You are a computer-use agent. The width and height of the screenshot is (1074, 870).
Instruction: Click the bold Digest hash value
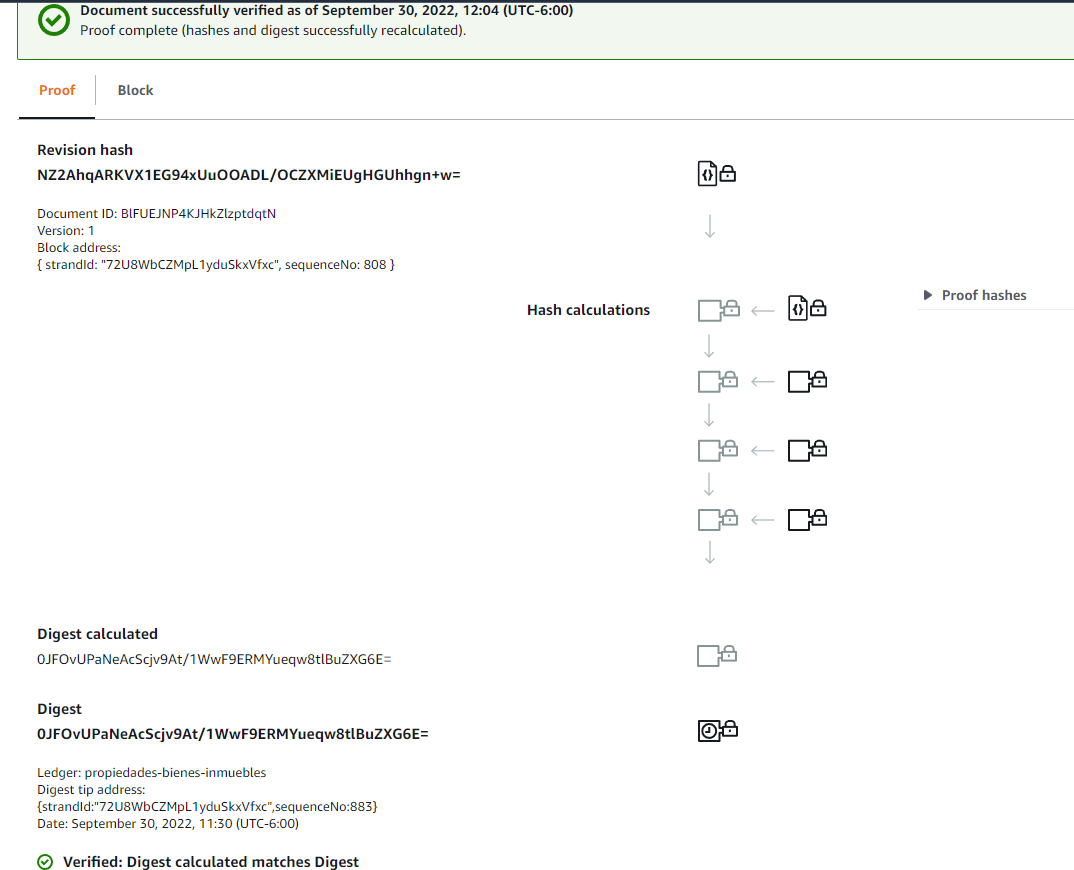click(x=232, y=734)
